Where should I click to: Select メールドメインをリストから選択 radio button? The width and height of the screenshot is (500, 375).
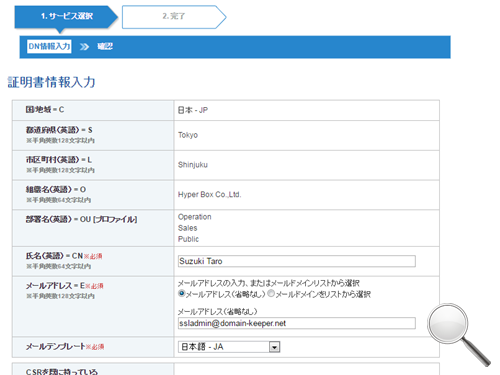271,293
